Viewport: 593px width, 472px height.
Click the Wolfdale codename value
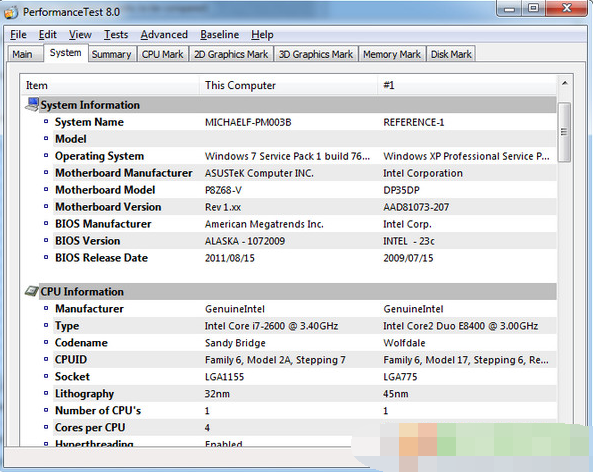point(404,343)
